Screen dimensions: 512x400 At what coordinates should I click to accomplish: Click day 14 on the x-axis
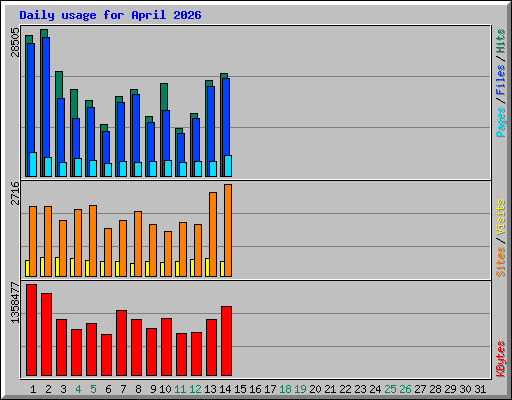point(225,389)
